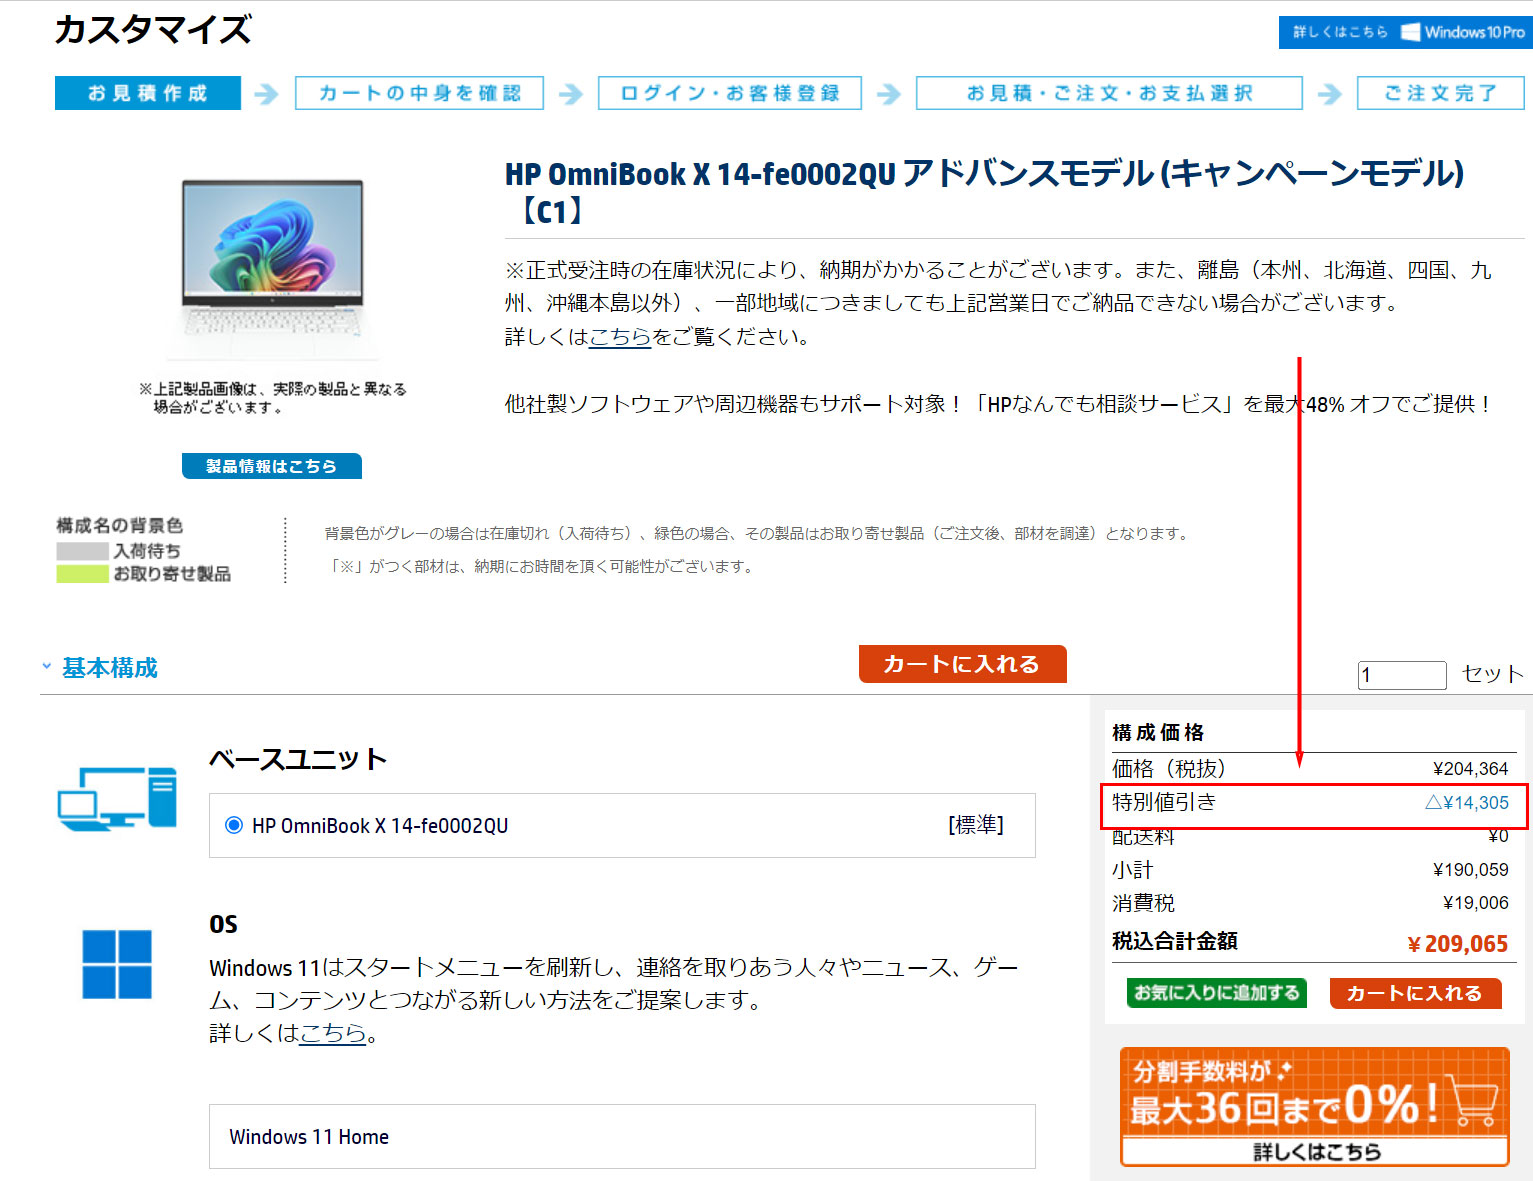Image resolution: width=1533 pixels, height=1181 pixels.
Task: Click the arrow after お見積作成 step
Action: pyautogui.click(x=266, y=94)
